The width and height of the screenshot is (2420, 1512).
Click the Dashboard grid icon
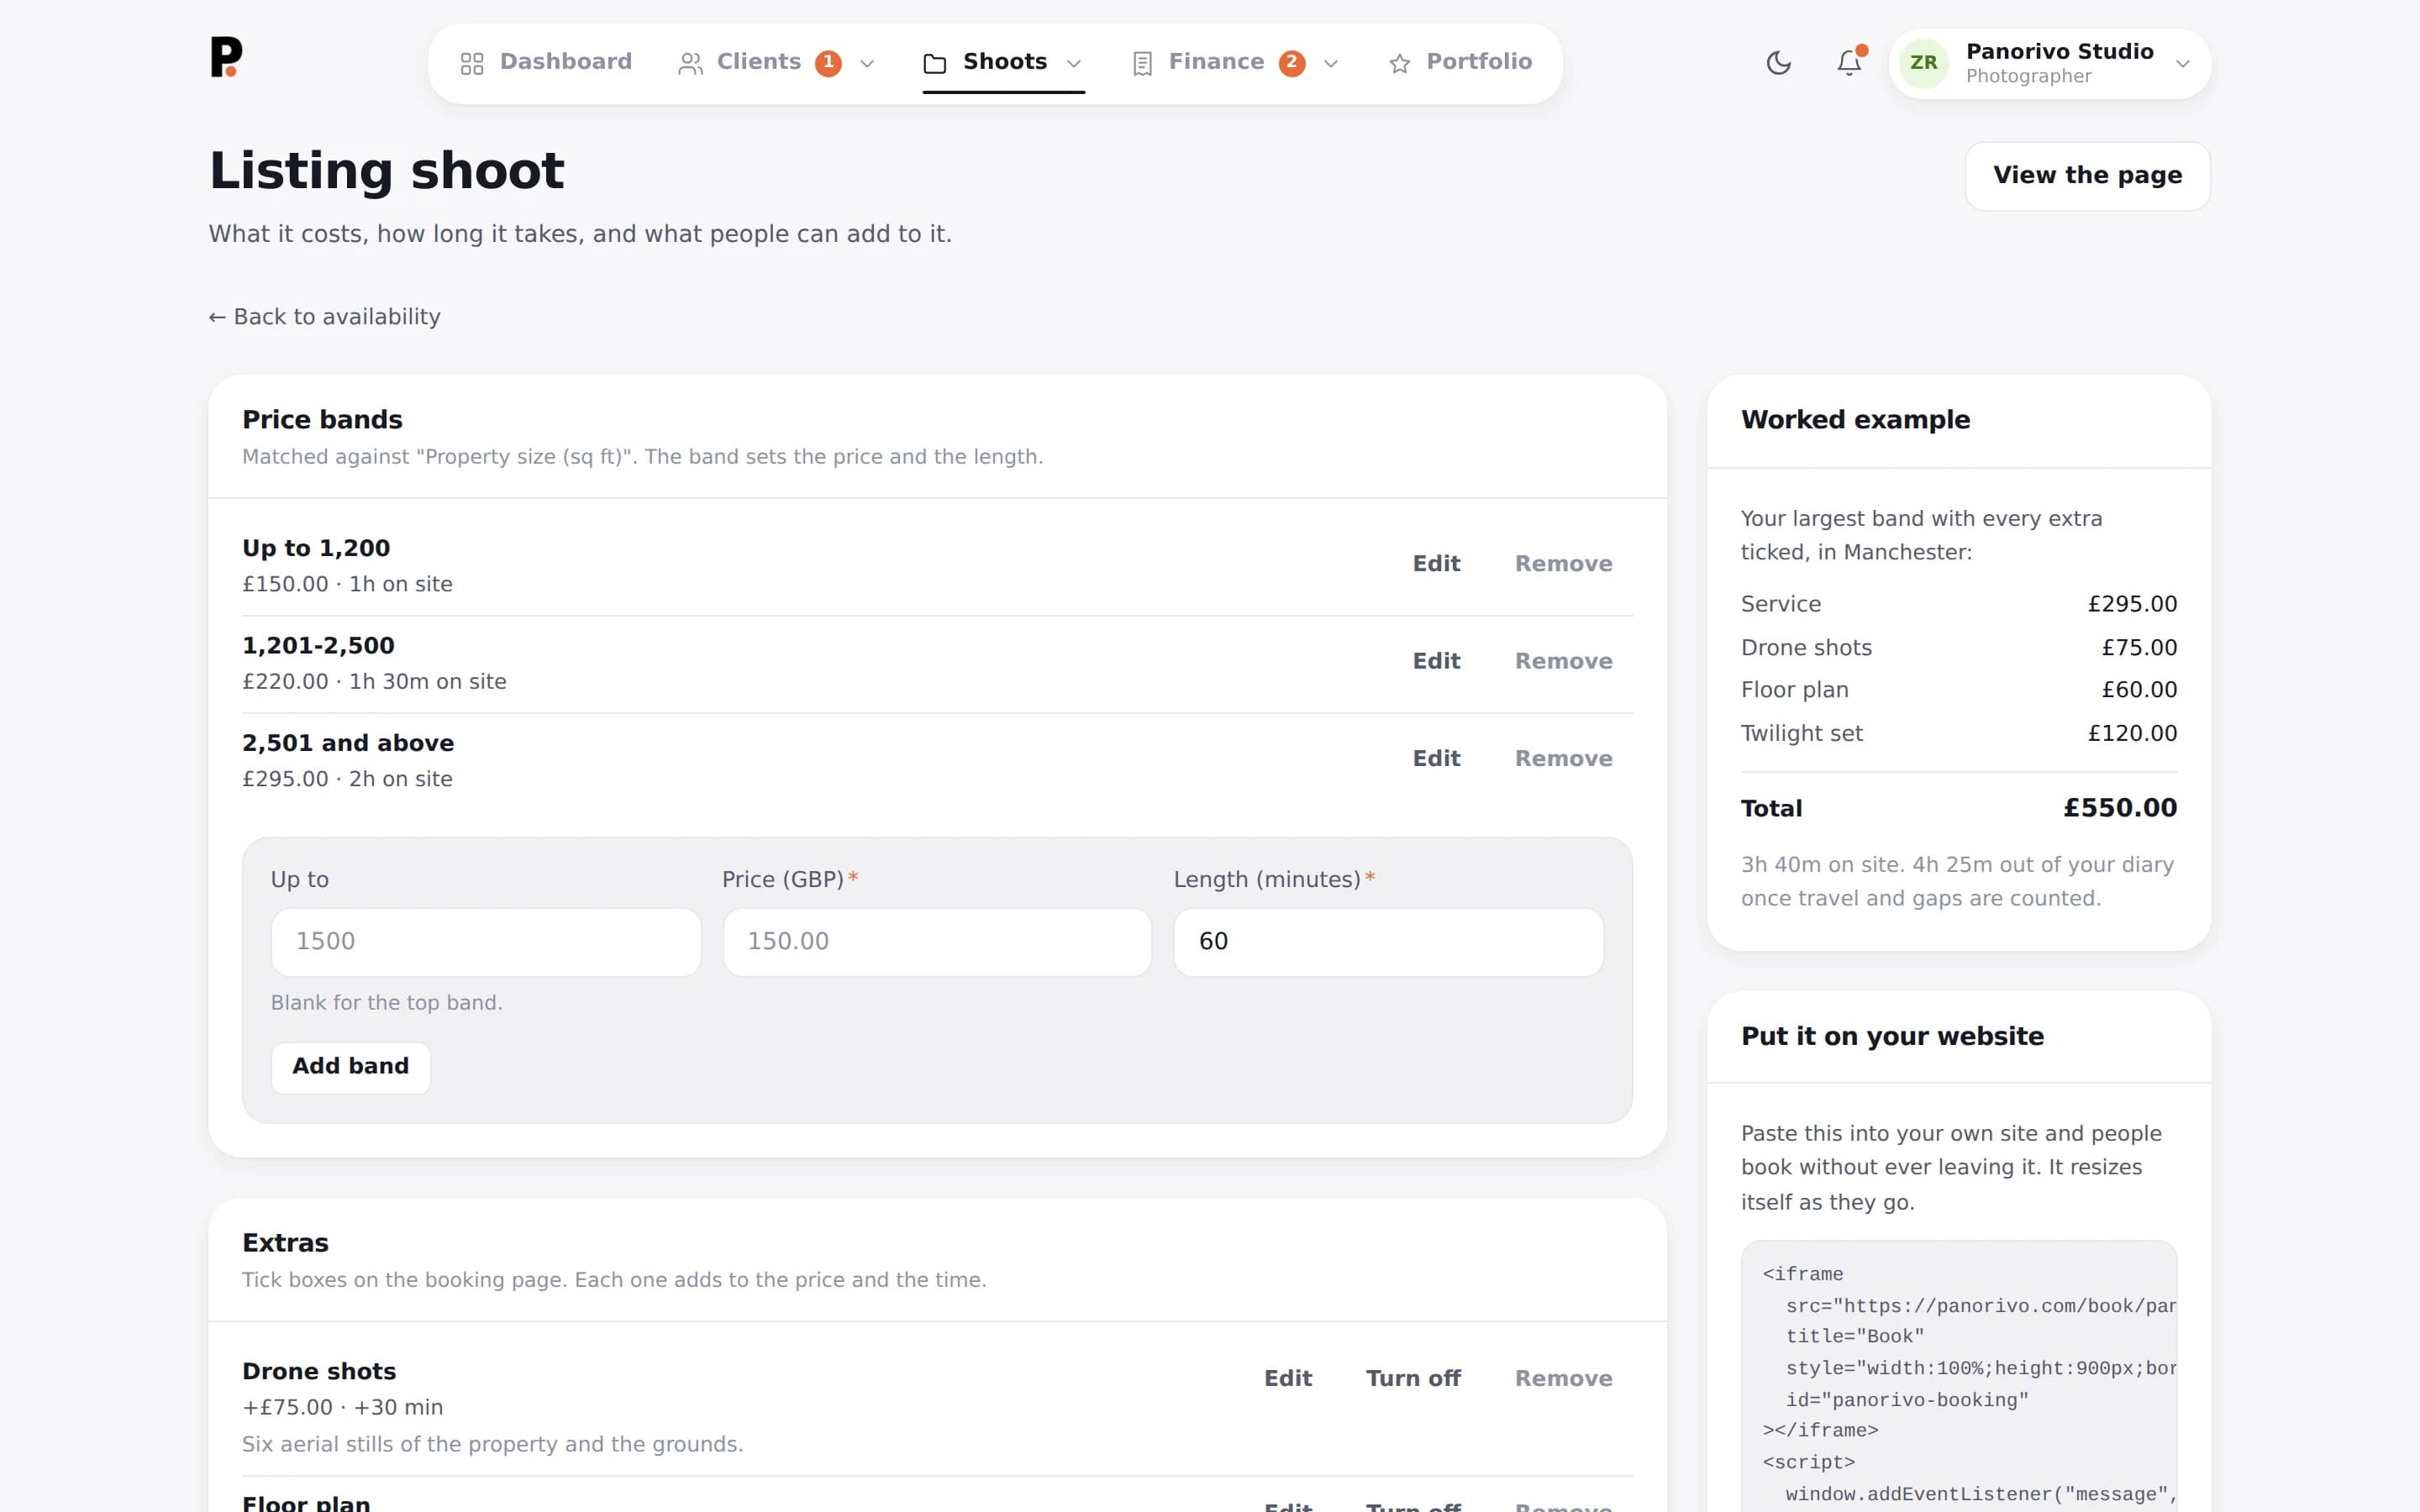pyautogui.click(x=472, y=64)
